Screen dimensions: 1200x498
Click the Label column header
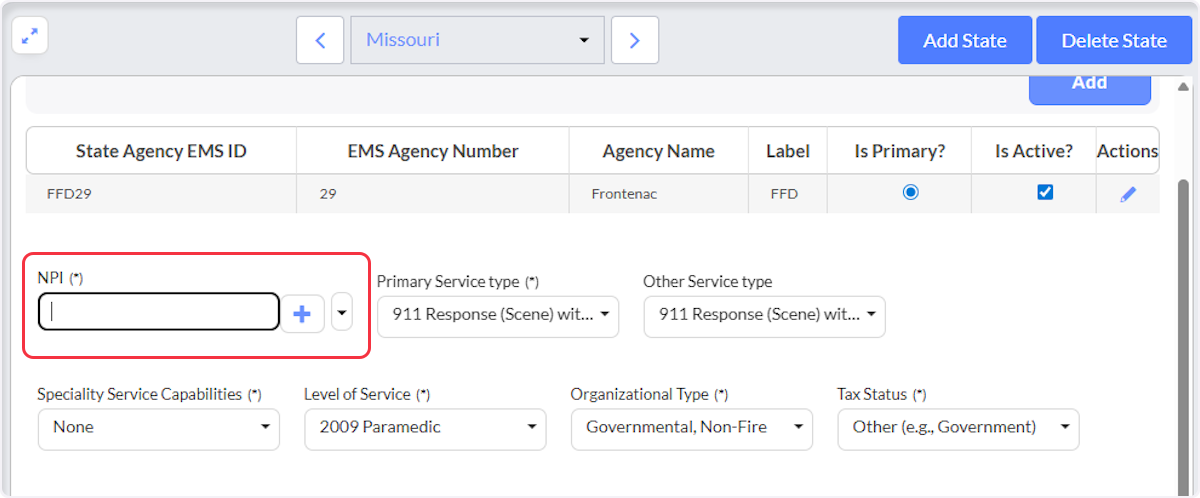point(788,151)
